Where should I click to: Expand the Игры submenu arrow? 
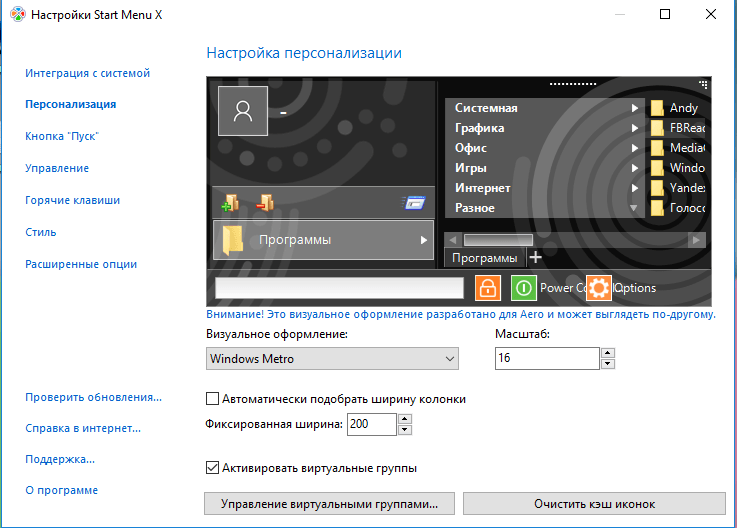[635, 168]
